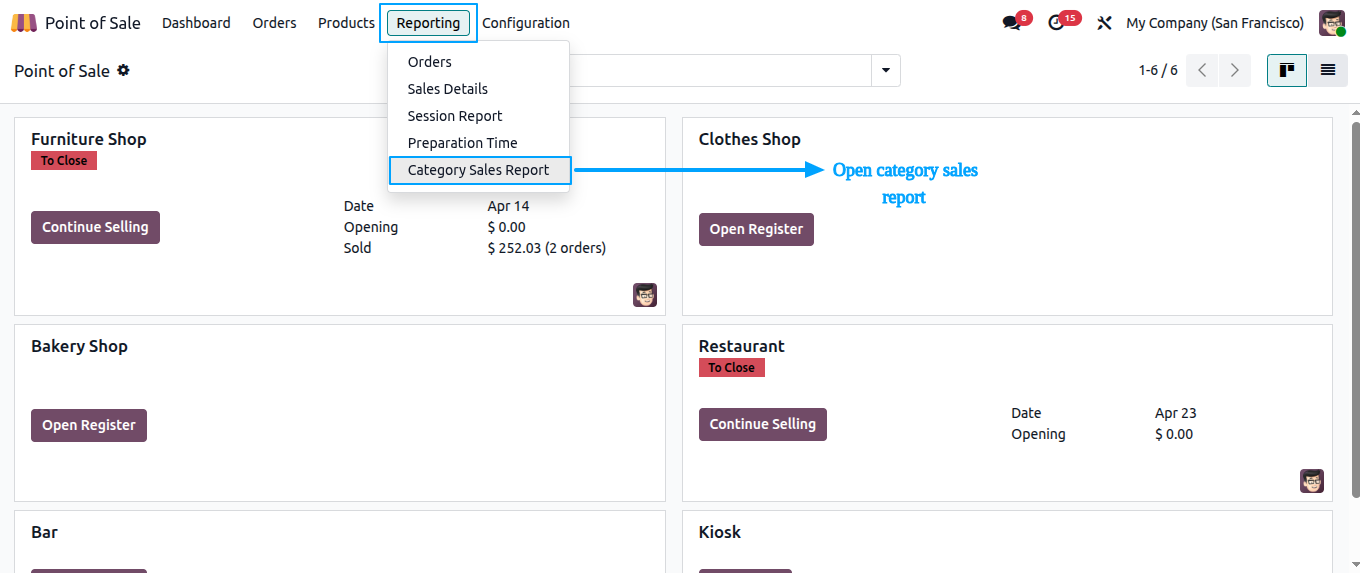Viewport: 1360px width, 573px height.
Task: Click the user avatar in the top bar
Action: tap(1332, 23)
